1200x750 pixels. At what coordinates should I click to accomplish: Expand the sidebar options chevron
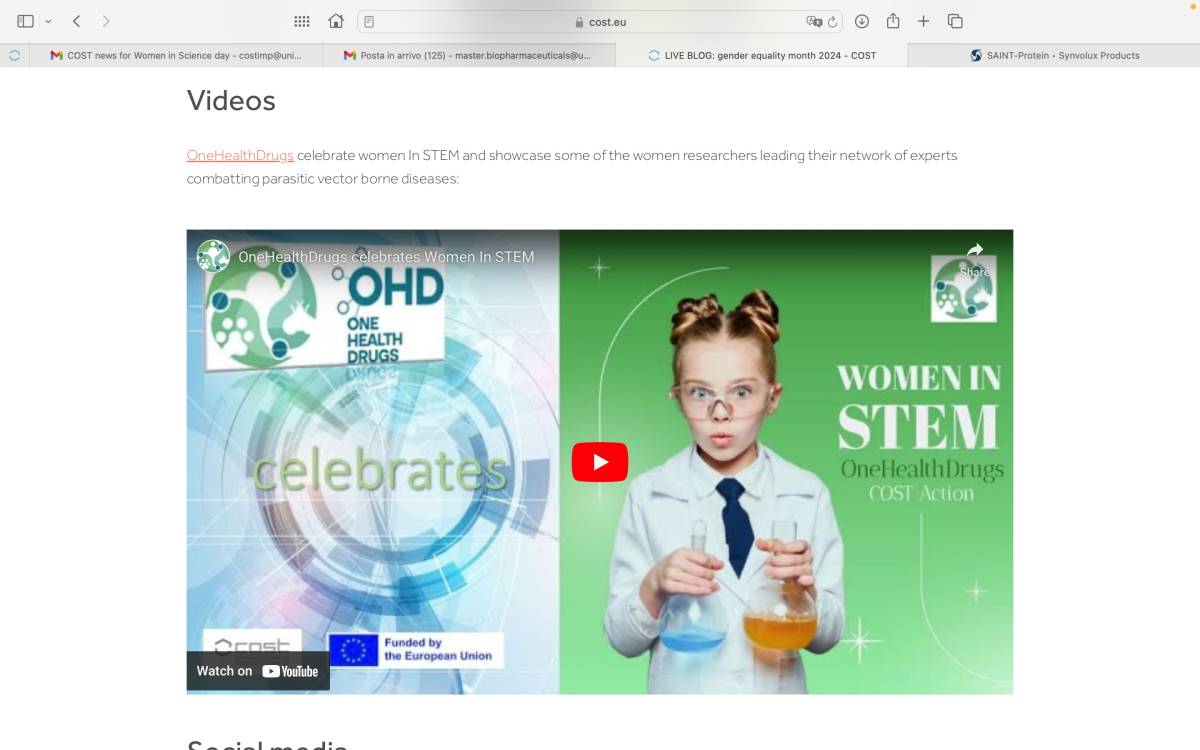click(50, 19)
